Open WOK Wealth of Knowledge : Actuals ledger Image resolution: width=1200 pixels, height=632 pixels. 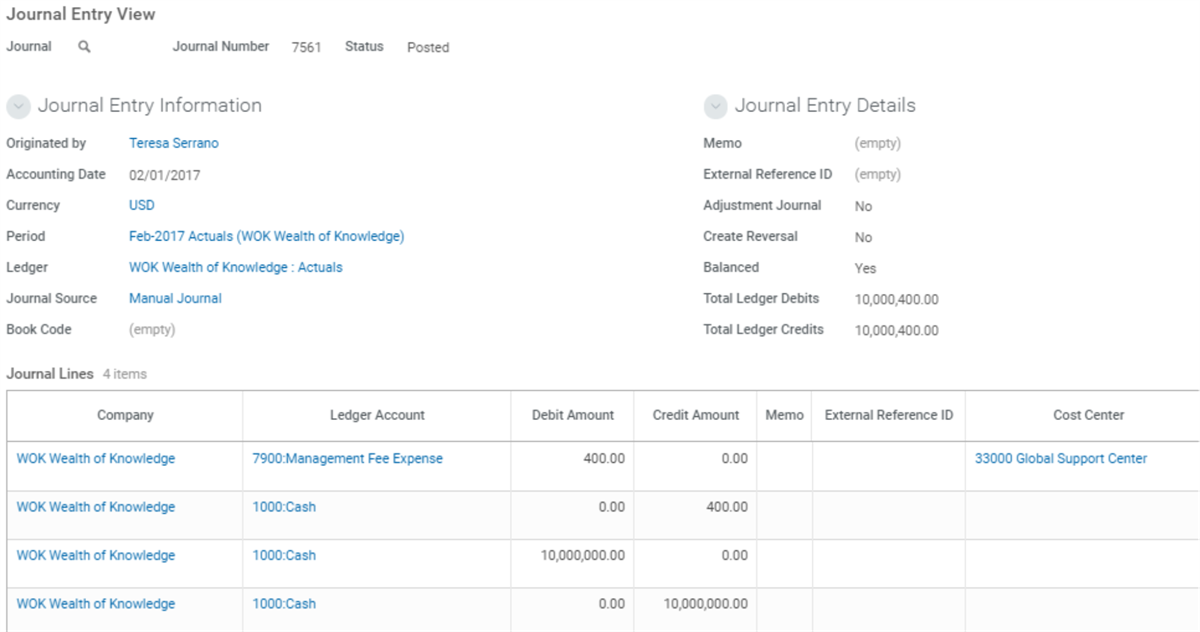click(x=236, y=267)
